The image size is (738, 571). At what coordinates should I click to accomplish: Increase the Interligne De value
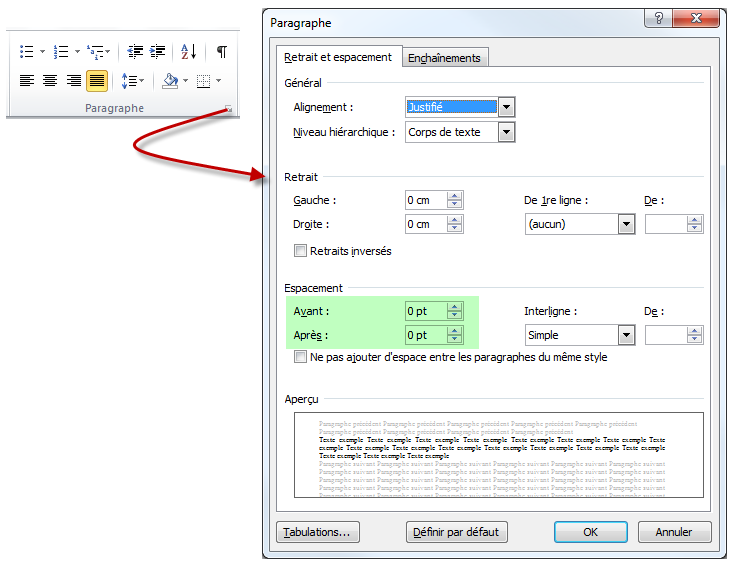pyautogui.click(x=694, y=331)
